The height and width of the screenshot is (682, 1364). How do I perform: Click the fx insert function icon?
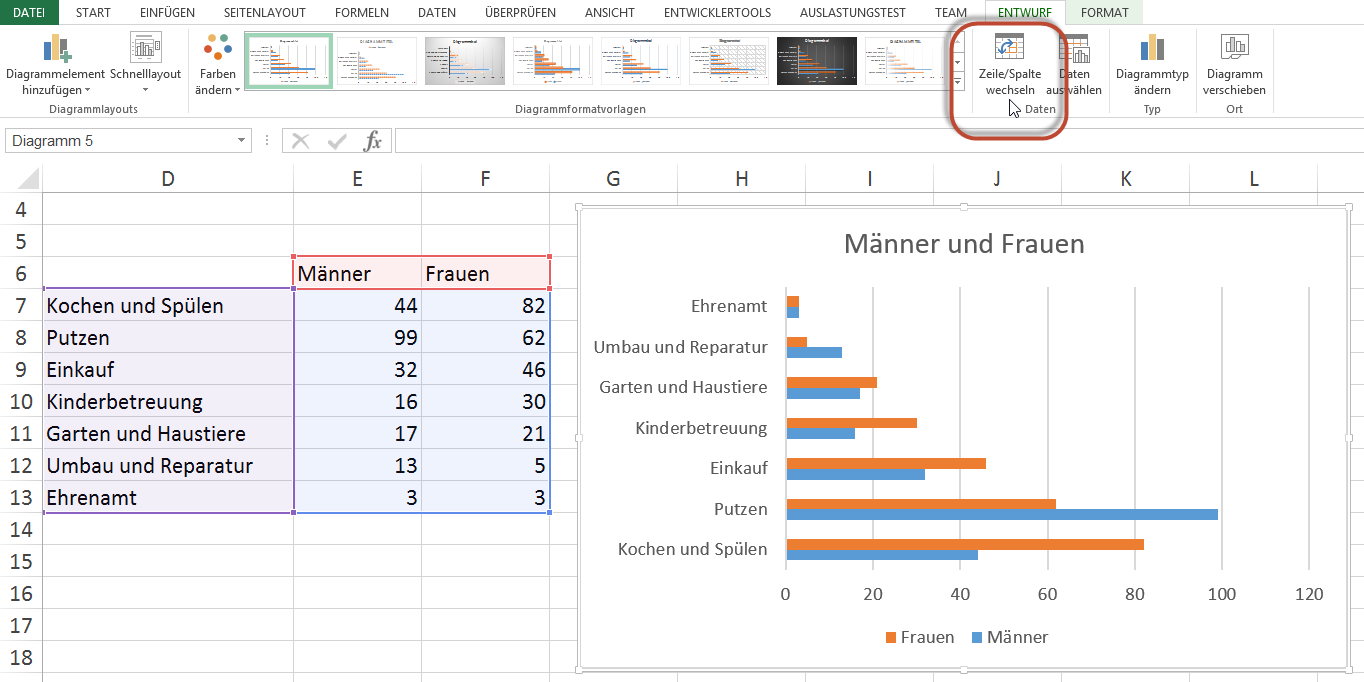372,141
